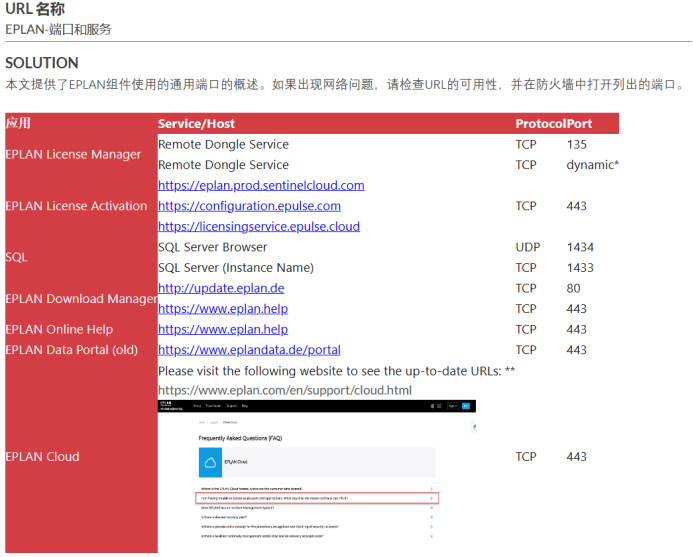
Task: Click the EPLAN logo in embedded webpage header
Action: (169, 406)
